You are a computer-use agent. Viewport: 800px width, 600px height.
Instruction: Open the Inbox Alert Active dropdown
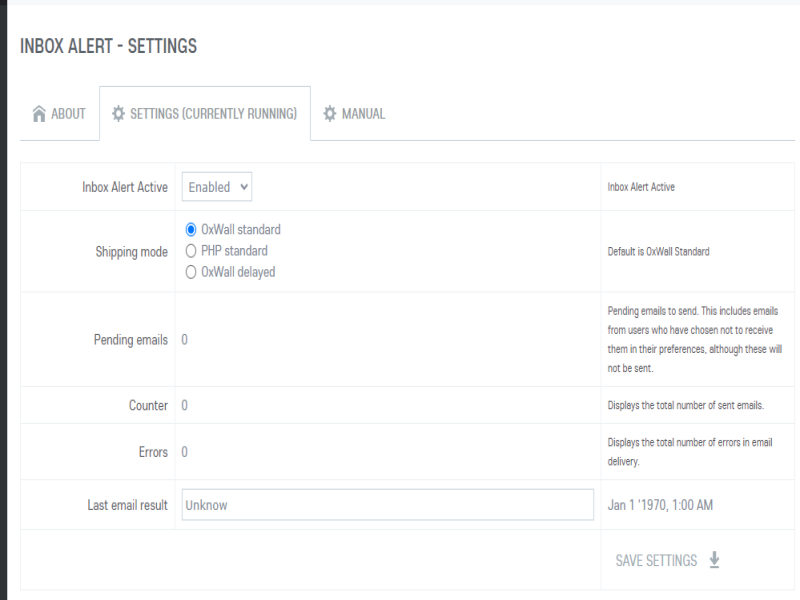pyautogui.click(x=217, y=187)
